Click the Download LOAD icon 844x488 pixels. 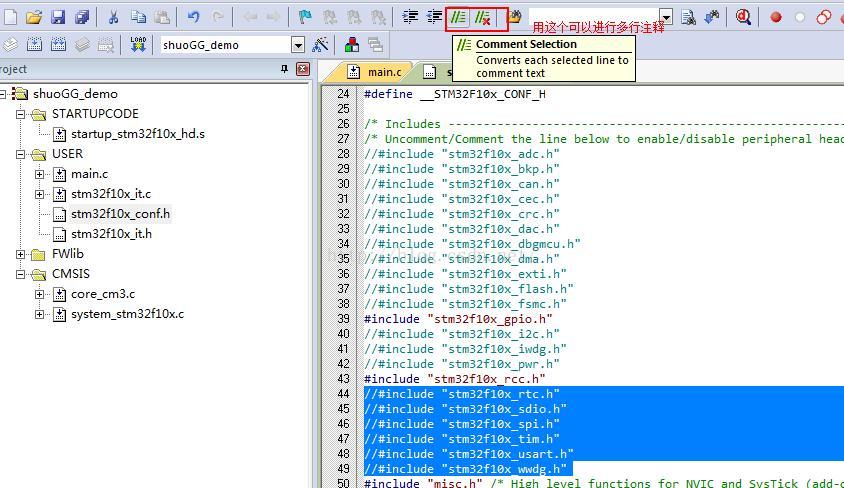pyautogui.click(x=138, y=45)
